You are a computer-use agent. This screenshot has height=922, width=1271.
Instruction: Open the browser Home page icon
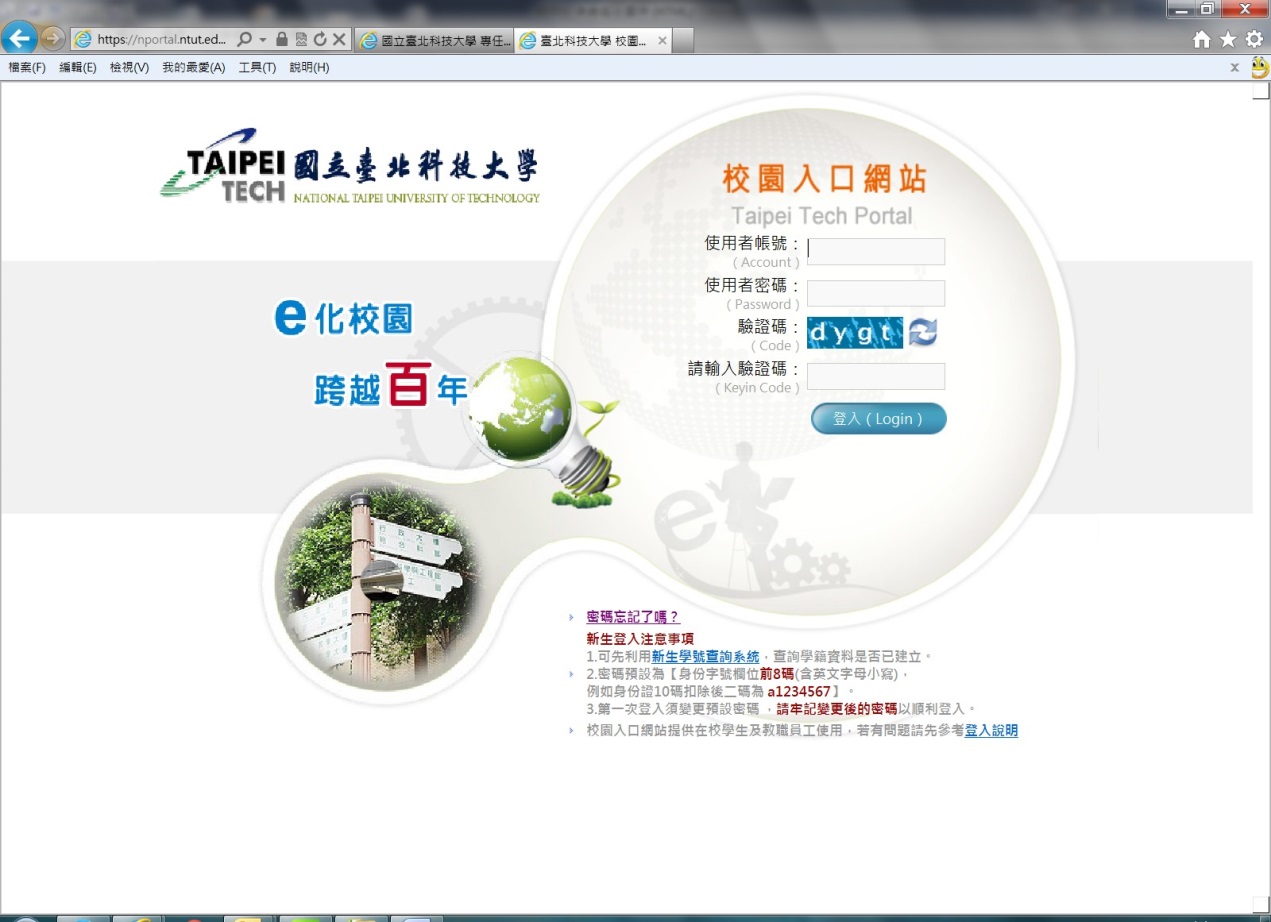[x=1202, y=40]
